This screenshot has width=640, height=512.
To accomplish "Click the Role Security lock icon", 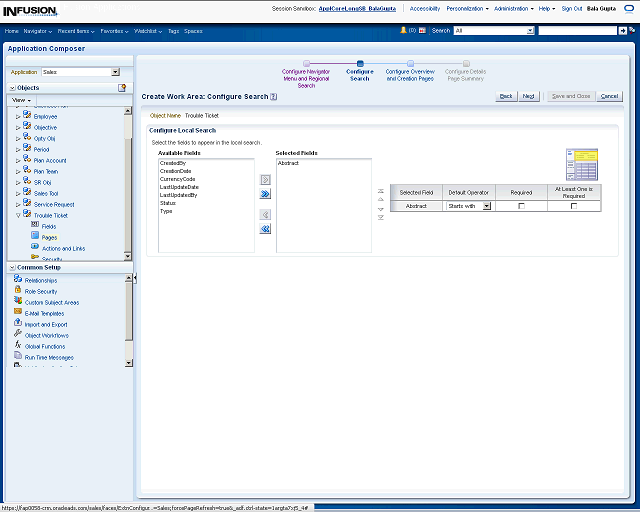I will [x=18, y=291].
